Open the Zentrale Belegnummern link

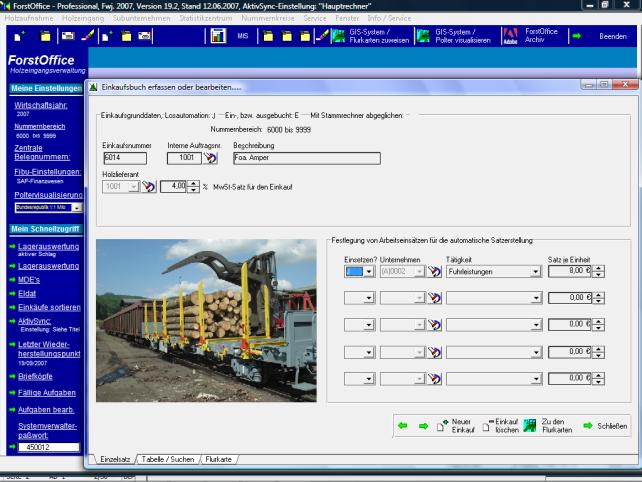tap(42, 152)
